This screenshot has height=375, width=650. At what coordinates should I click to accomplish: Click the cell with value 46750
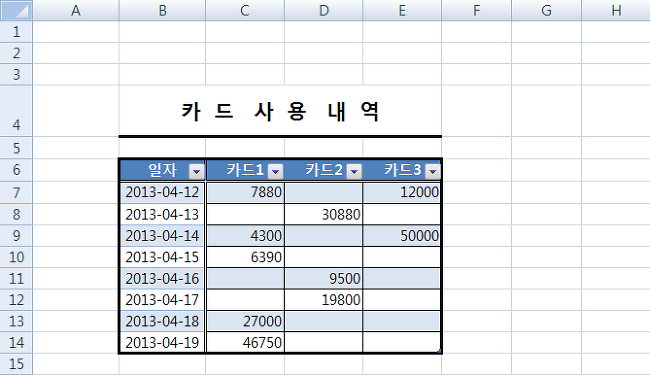point(245,343)
